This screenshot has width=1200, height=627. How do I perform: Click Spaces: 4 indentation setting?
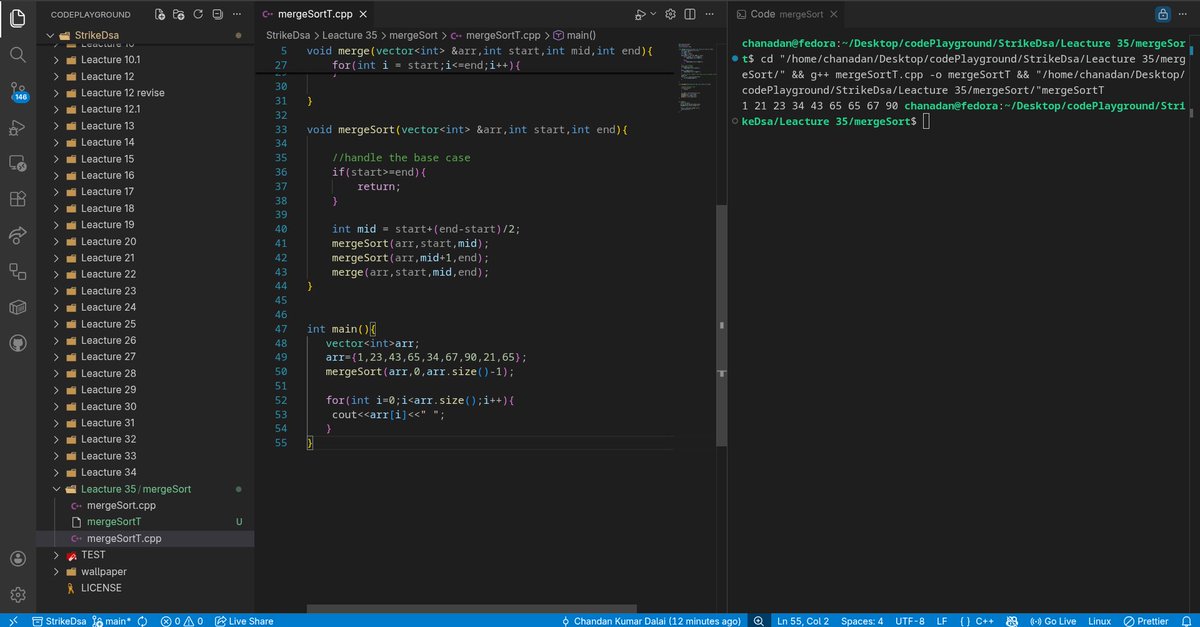[x=862, y=621]
